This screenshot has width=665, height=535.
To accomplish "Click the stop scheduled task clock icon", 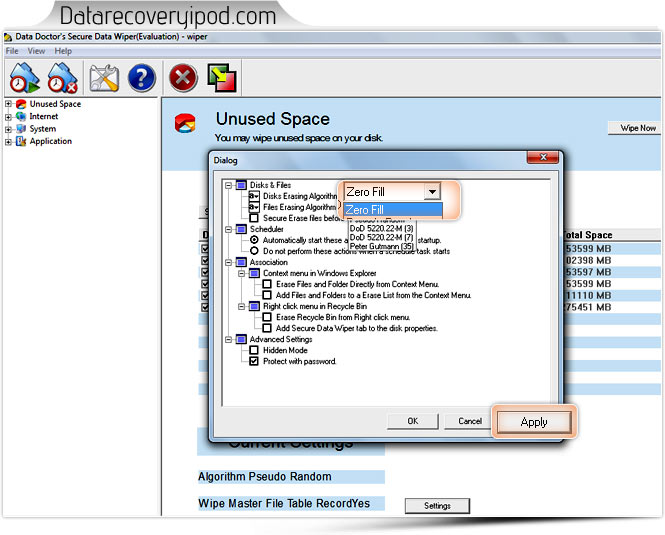I will (x=62, y=78).
